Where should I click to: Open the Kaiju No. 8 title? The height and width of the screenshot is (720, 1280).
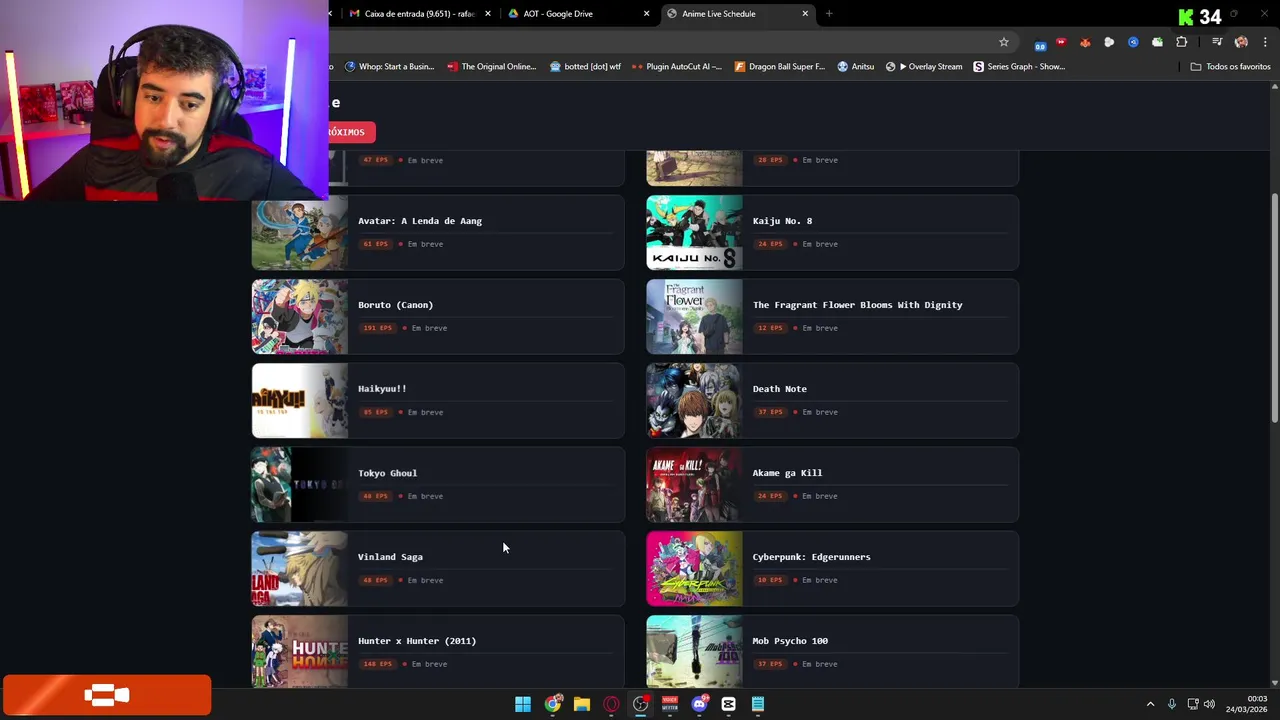click(x=782, y=221)
